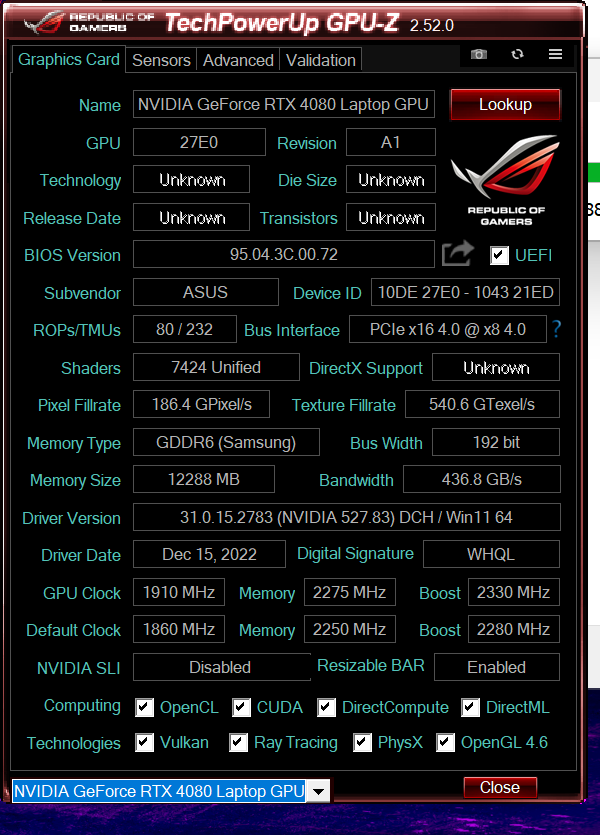
Task: Click the Driver Version field
Action: coord(346,518)
